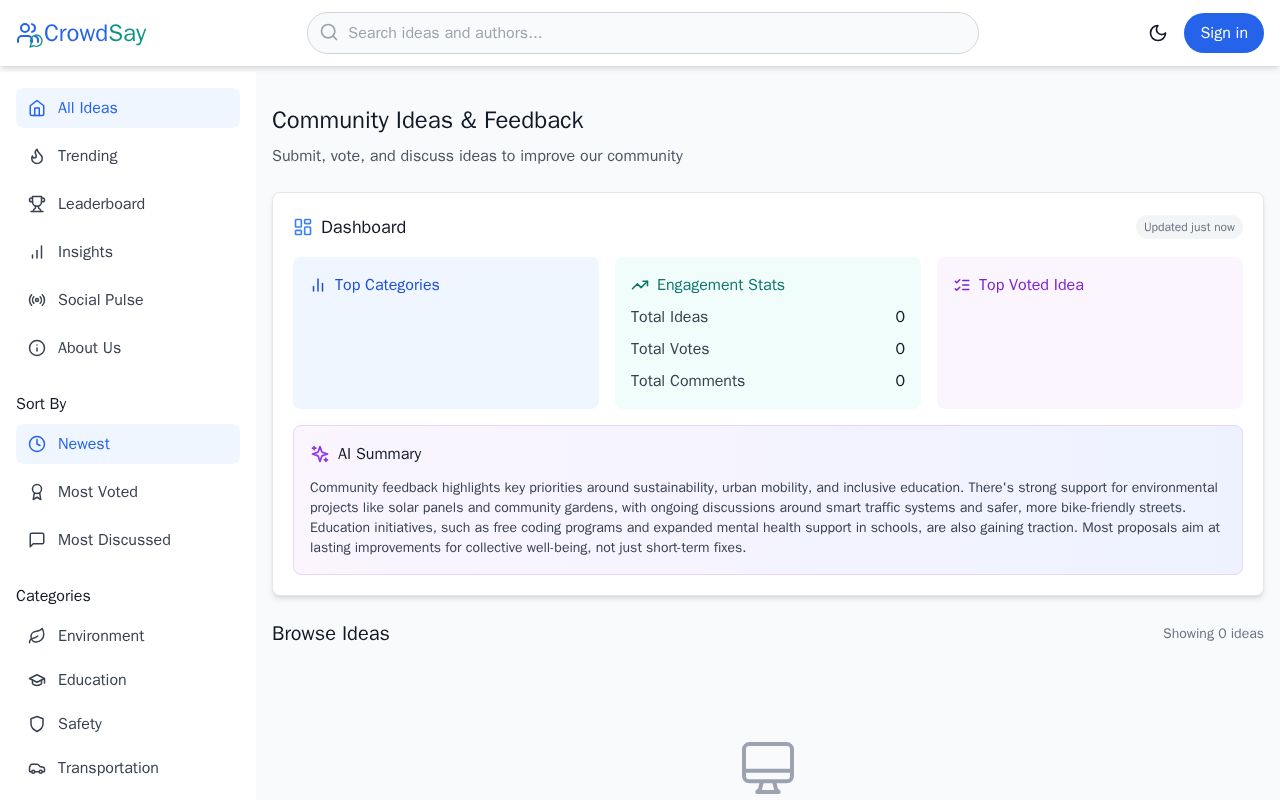
Task: Sort ideas by Most Discussed
Action: 128,540
